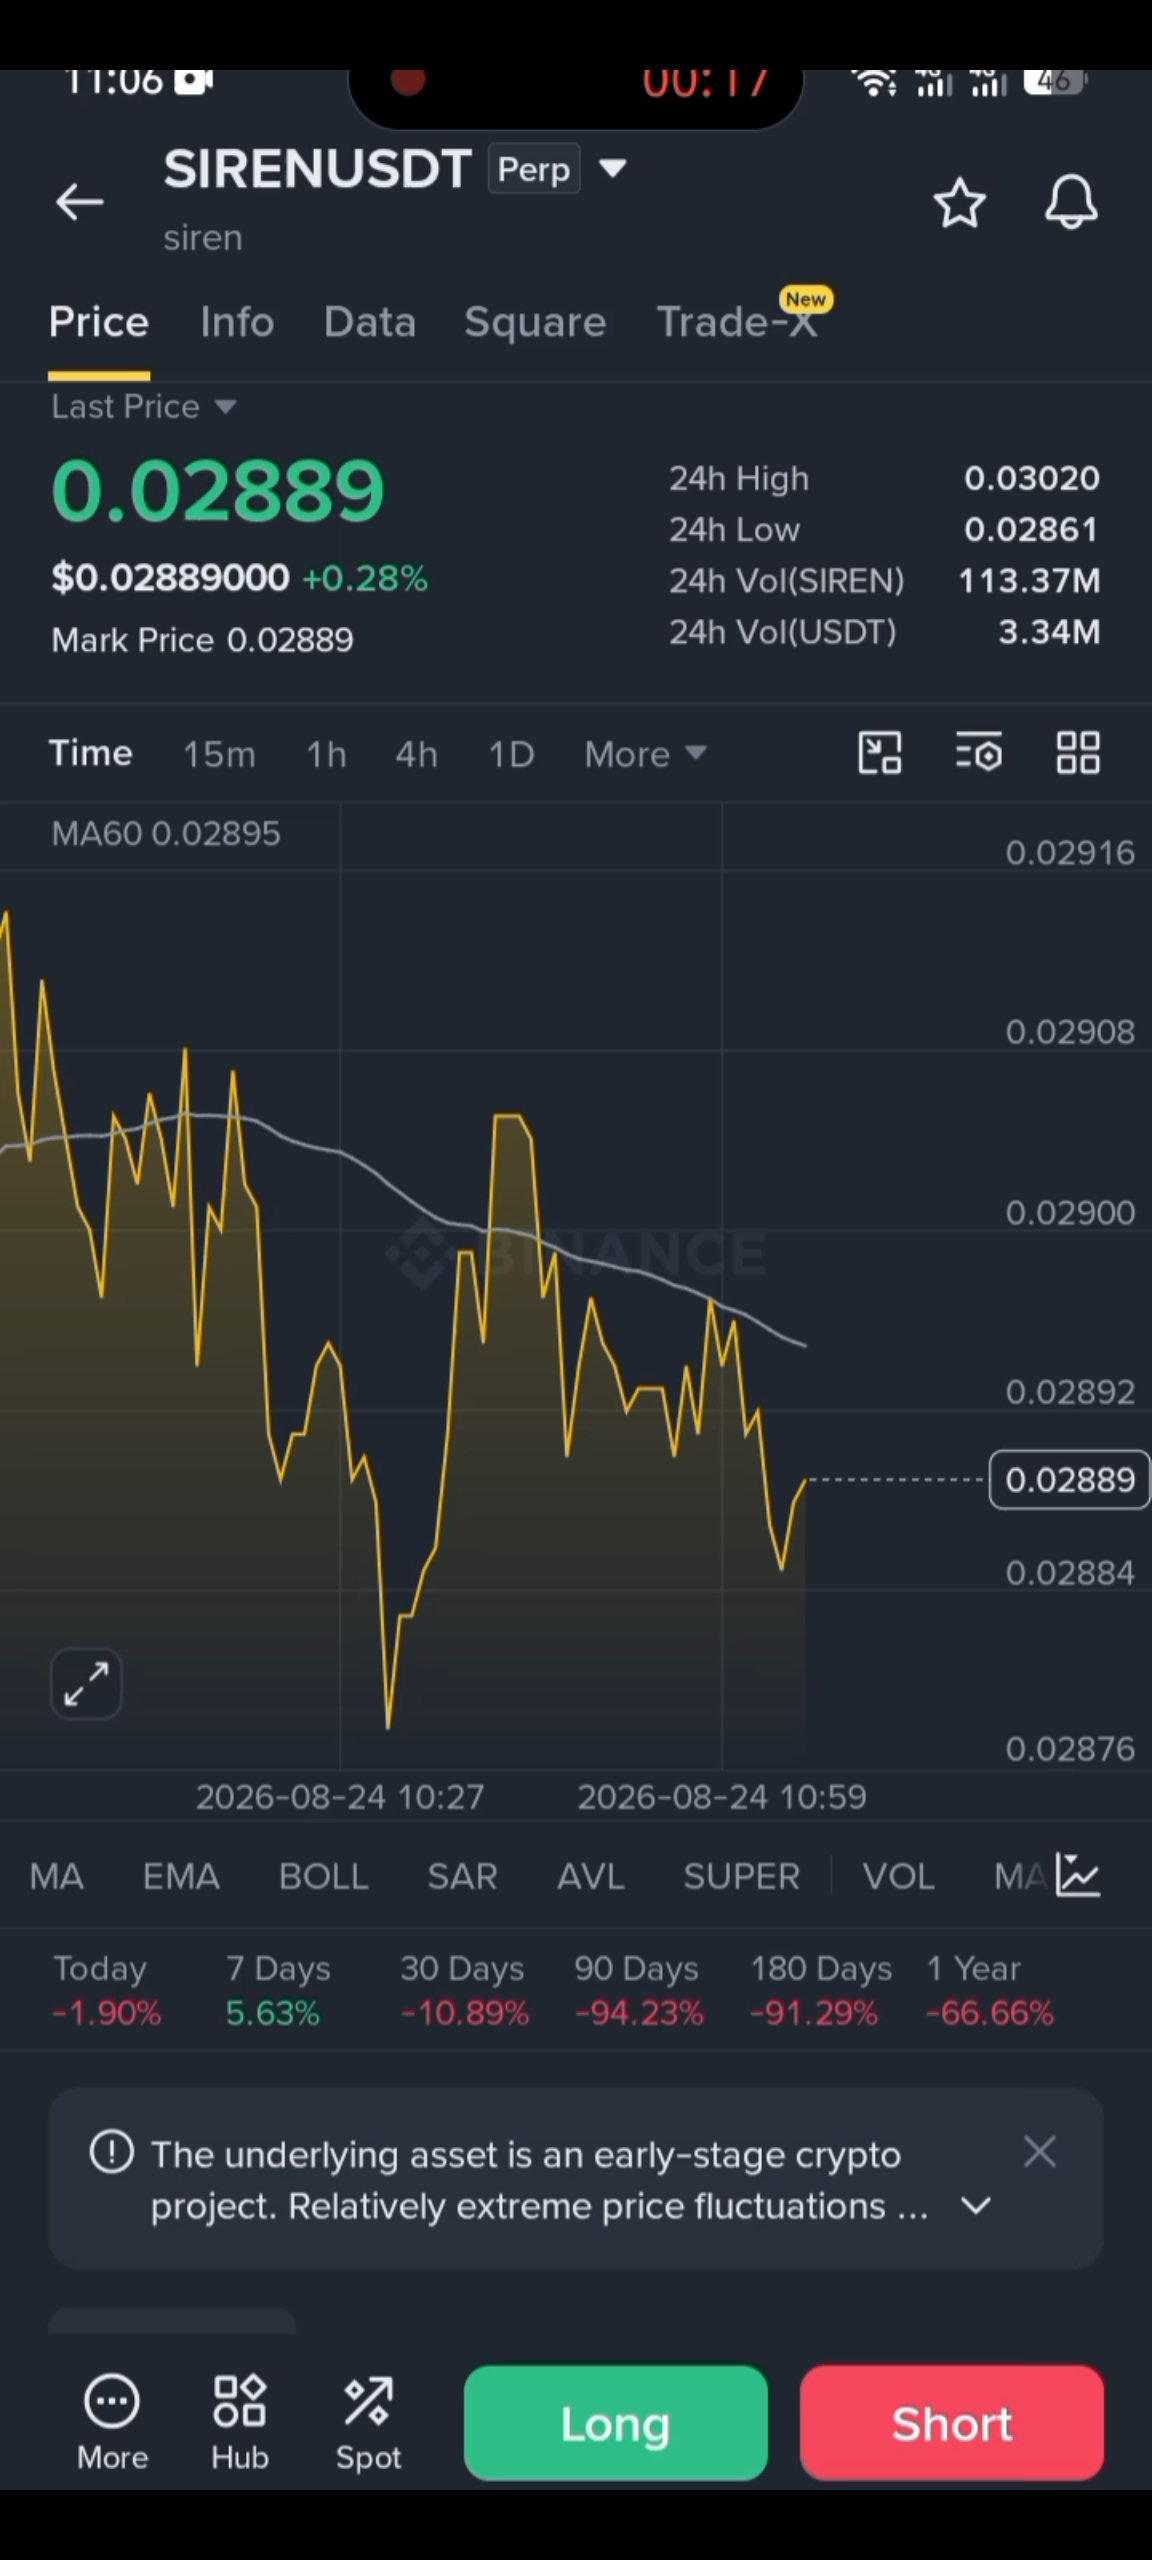Tap Wi-Fi status icon
Viewport: 1152px width, 2560px height.
(874, 82)
